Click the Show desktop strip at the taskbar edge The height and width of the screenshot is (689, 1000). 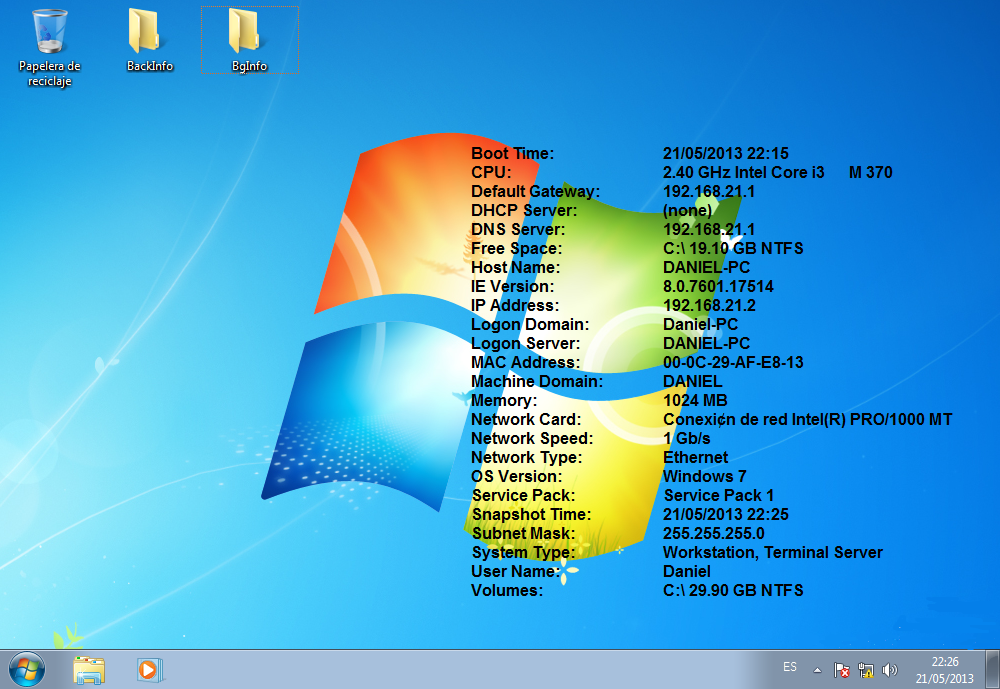(x=994, y=669)
